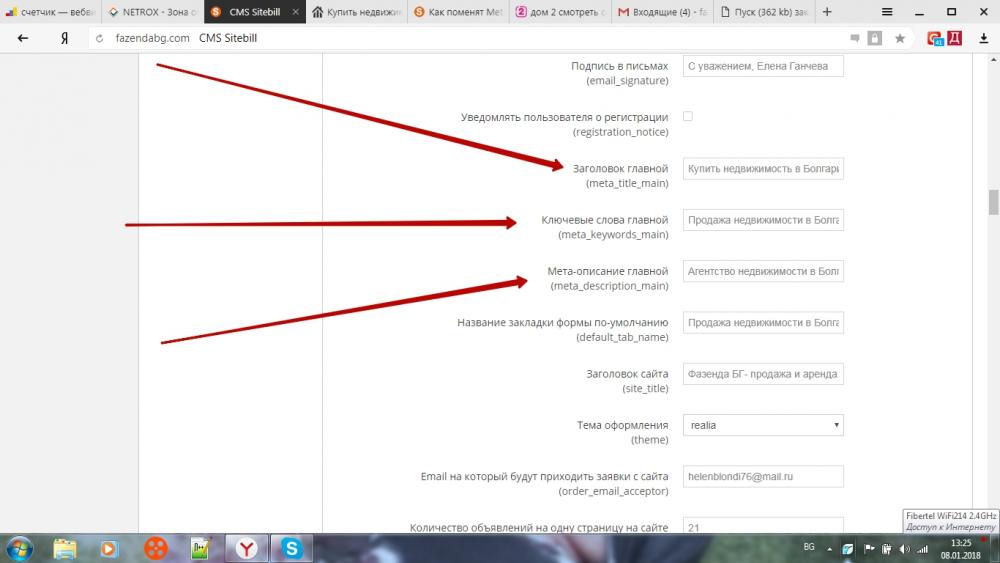
Task: Edit the site_title field
Action: click(x=763, y=374)
